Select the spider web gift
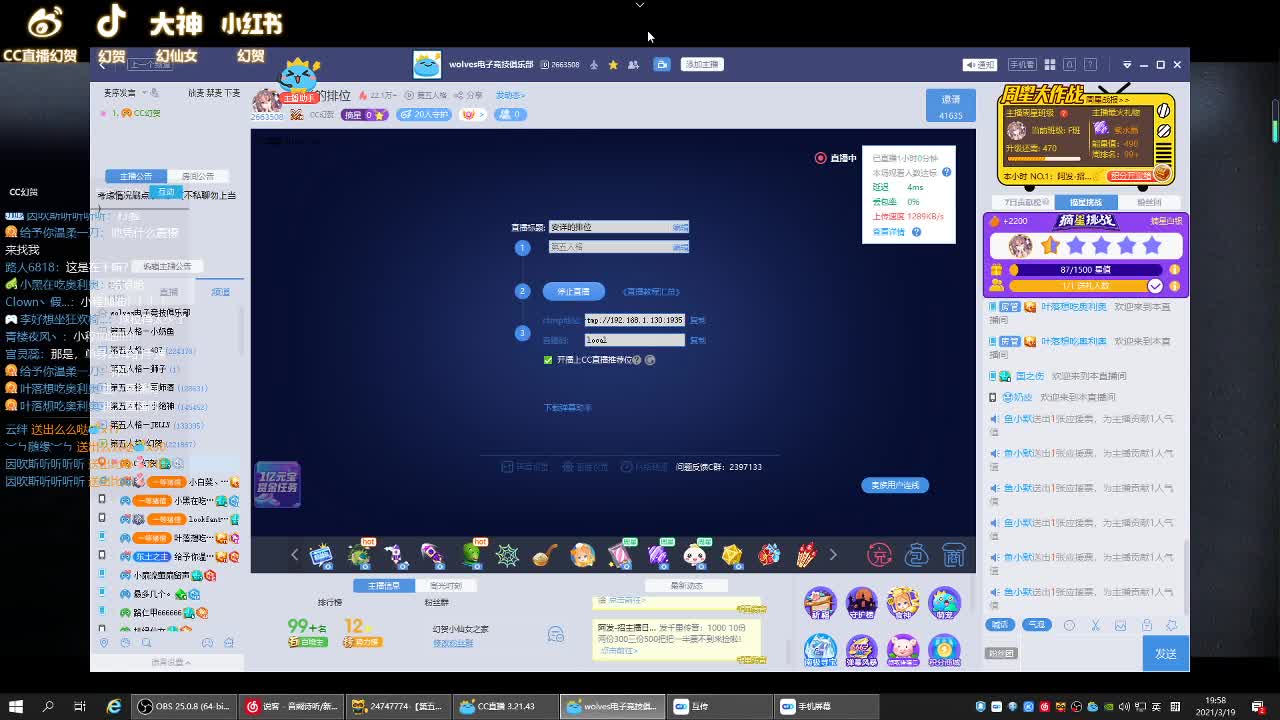Screen dimensions: 1280x720 point(508,555)
